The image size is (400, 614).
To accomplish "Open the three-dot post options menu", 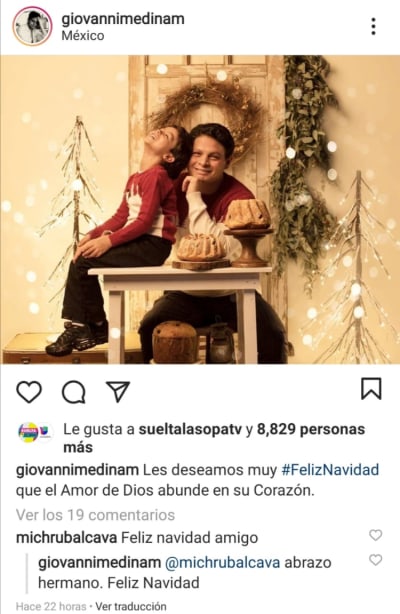I will click(x=373, y=26).
